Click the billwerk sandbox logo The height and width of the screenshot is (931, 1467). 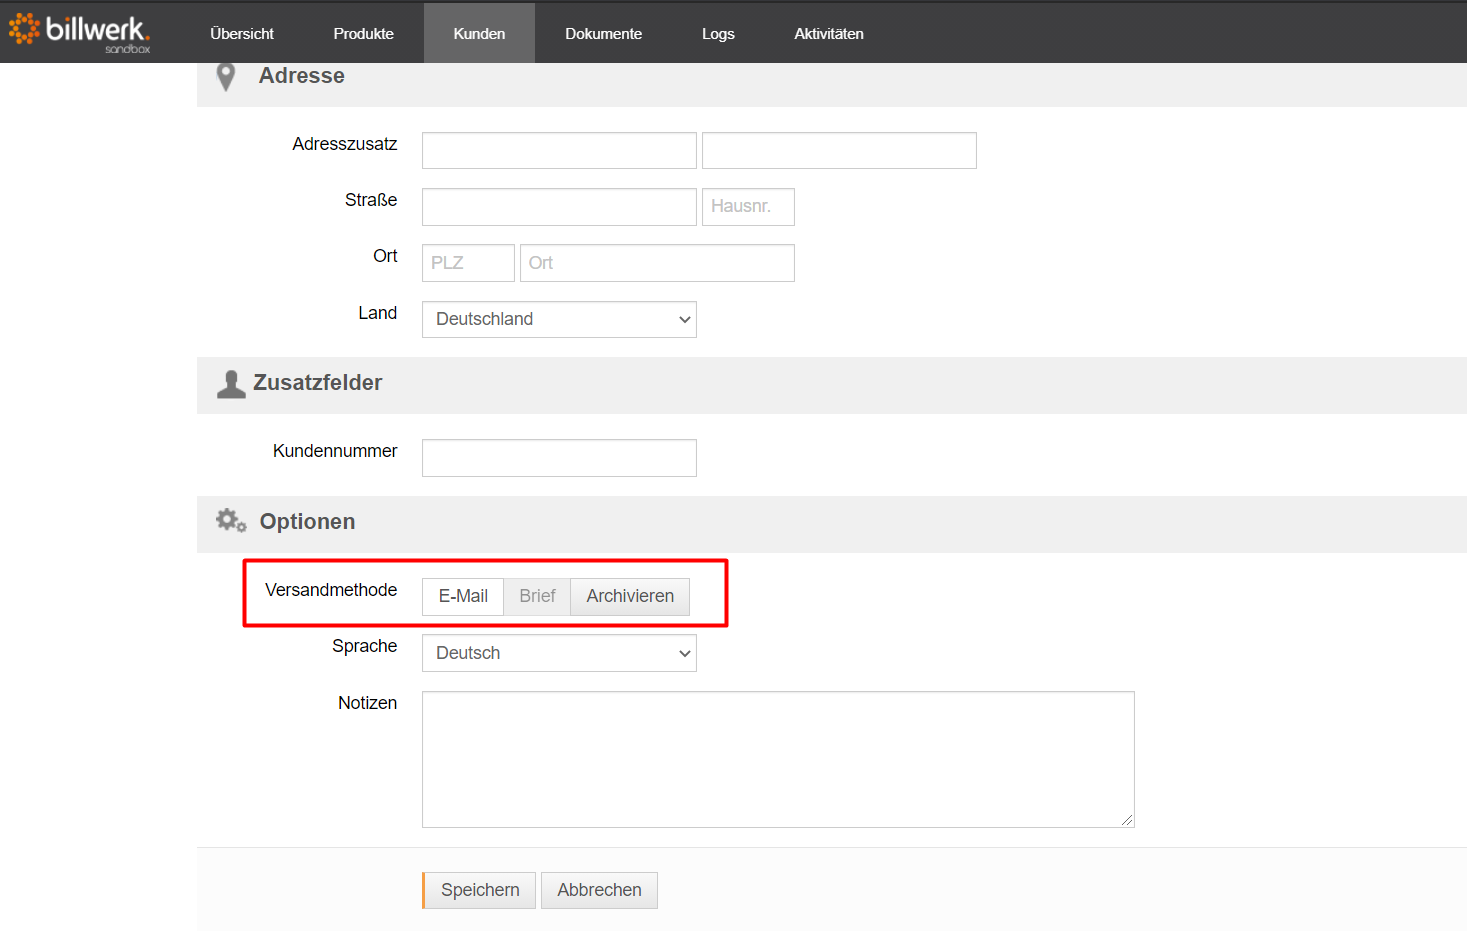pos(79,33)
